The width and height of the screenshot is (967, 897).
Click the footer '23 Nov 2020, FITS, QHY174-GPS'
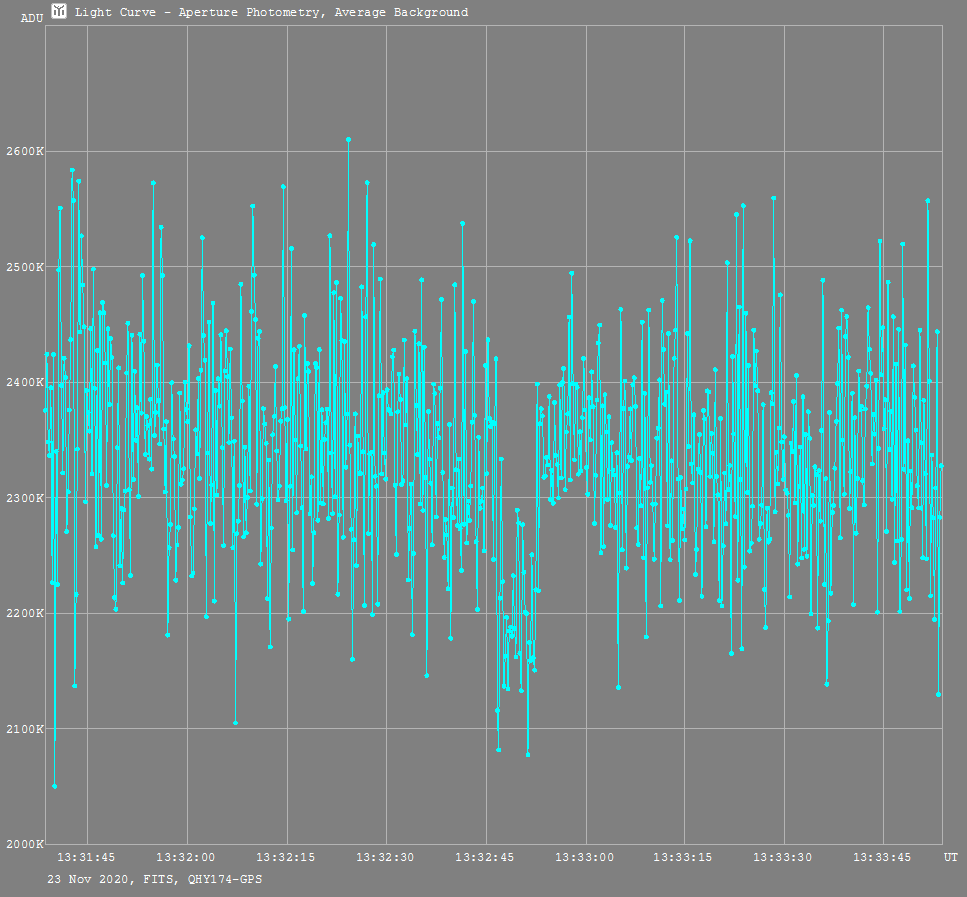click(x=155, y=880)
